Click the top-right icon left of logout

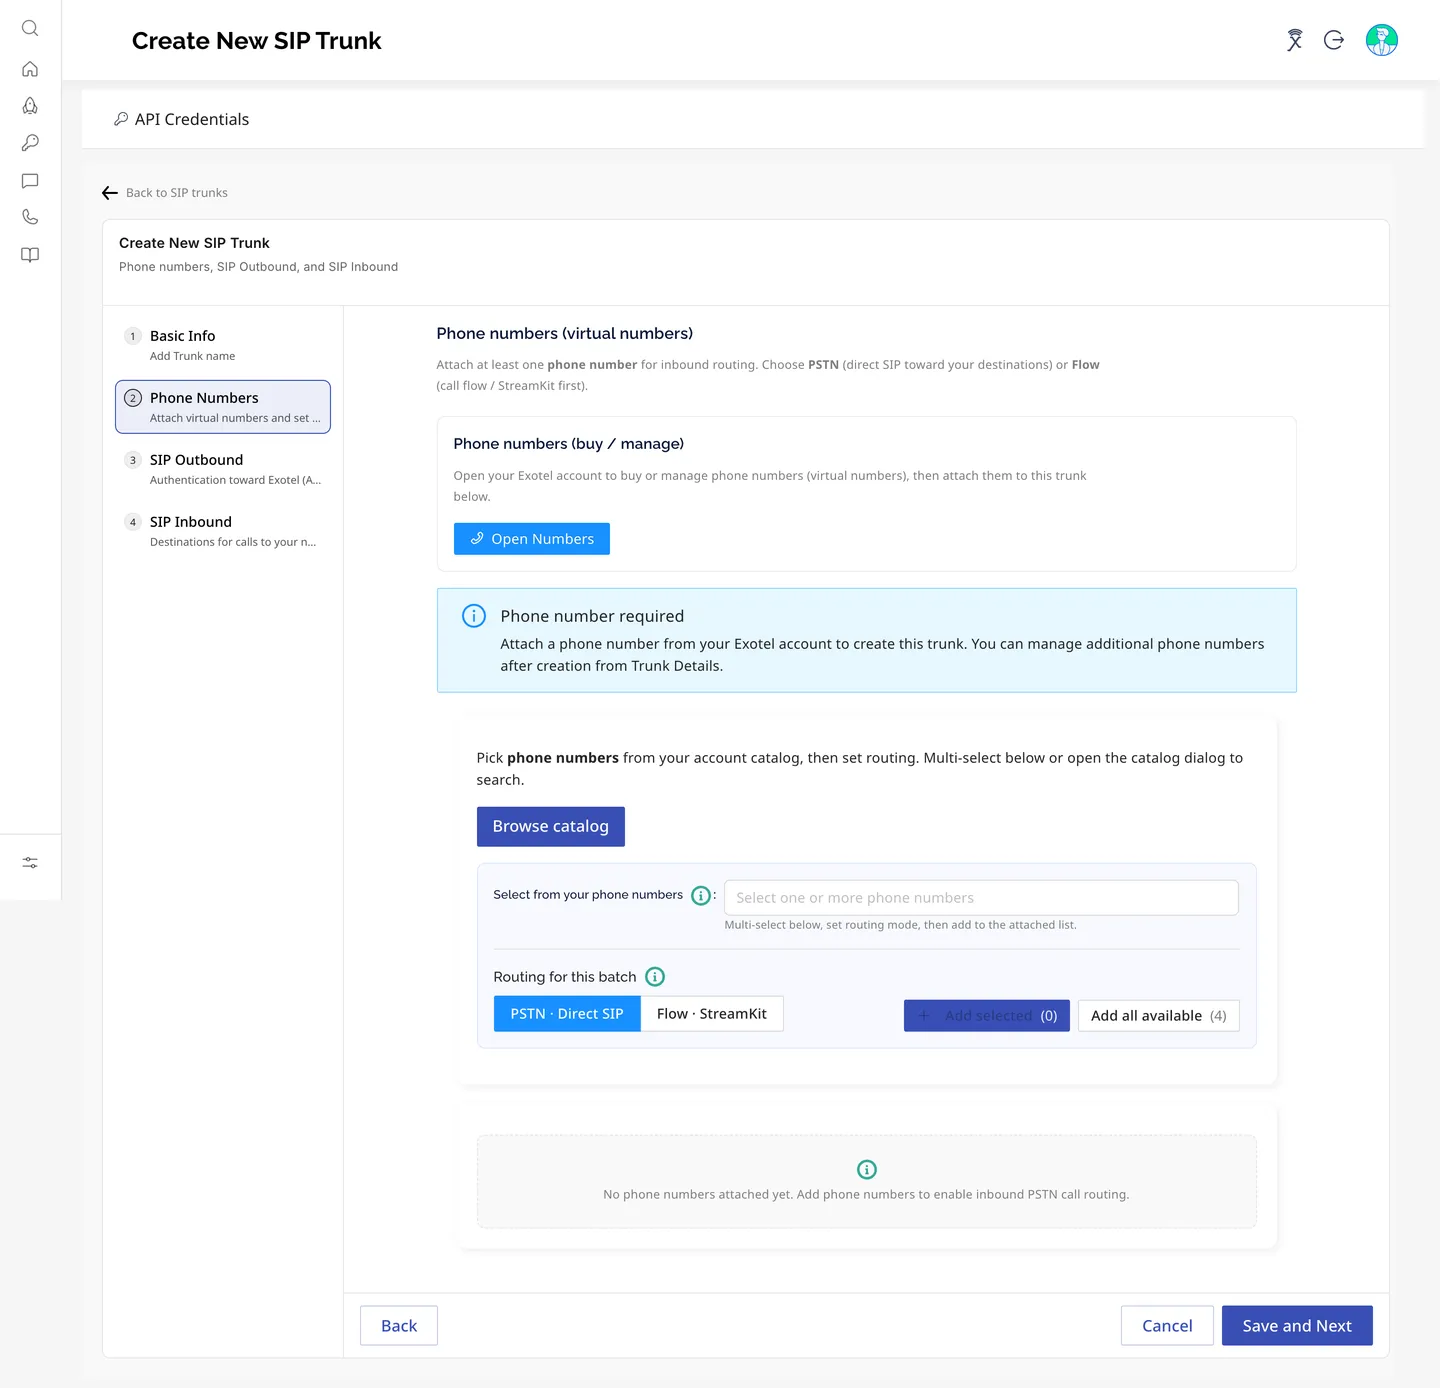(x=1295, y=40)
